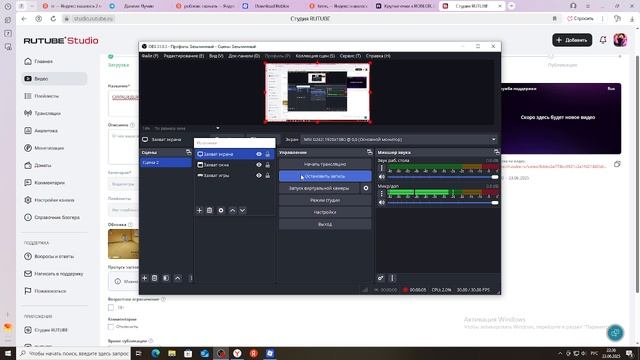This screenshot has width=640, height=360.
Task: Adjust desktop audio volume slider
Action: point(442,177)
